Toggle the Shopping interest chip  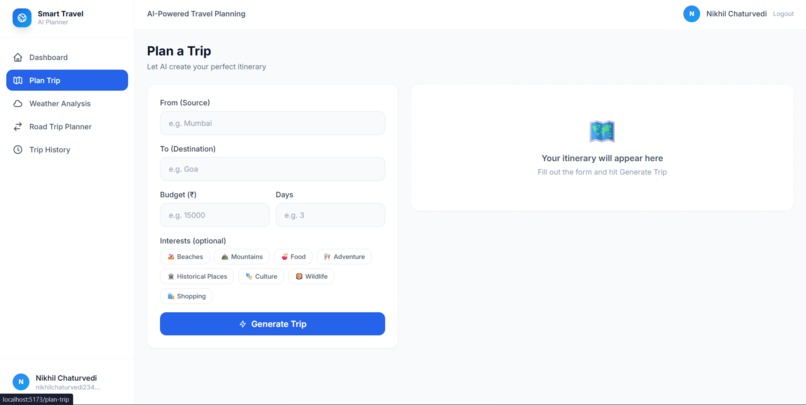(x=186, y=296)
